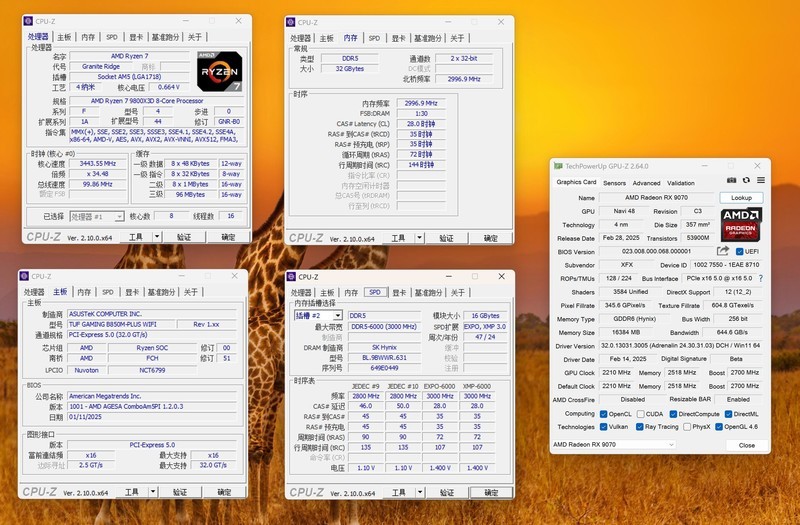Toggle DirectML checkbox
The height and width of the screenshot is (525, 800).
(729, 414)
